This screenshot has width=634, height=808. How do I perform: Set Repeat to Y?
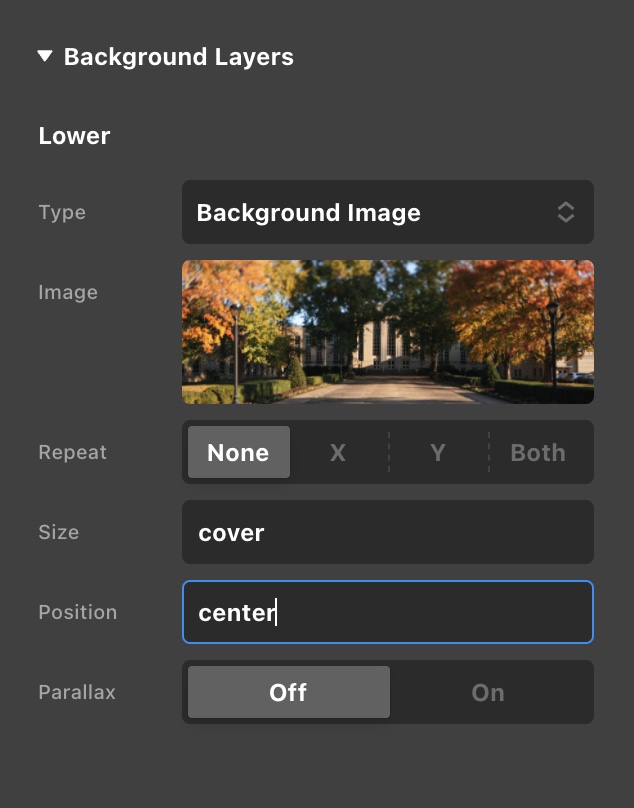[438, 452]
